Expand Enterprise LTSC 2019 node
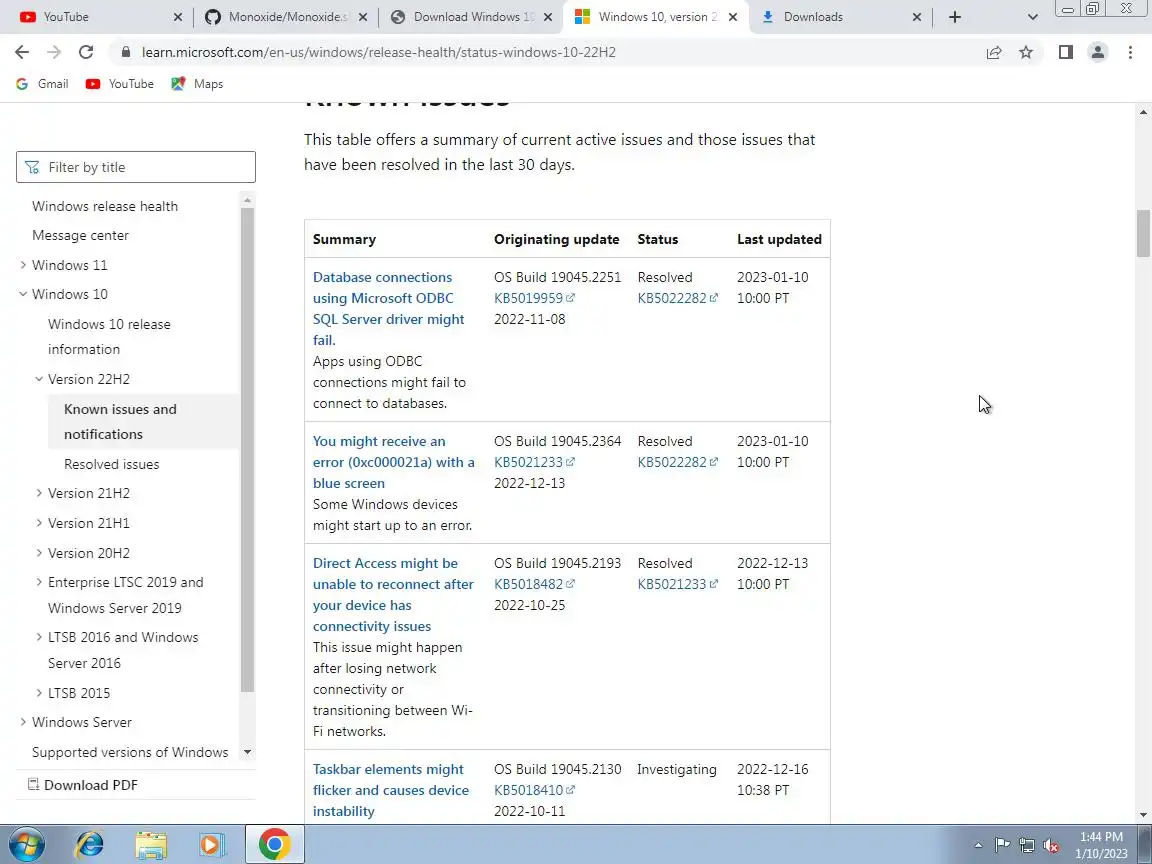Image resolution: width=1152 pixels, height=864 pixels. coord(39,582)
